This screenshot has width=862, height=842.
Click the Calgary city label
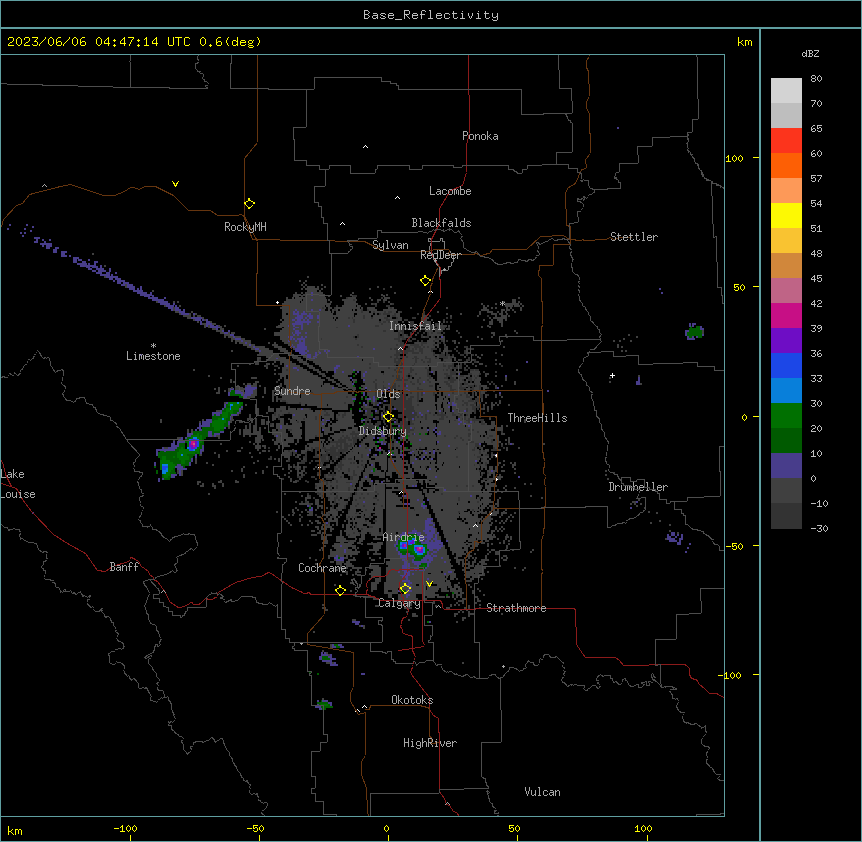[399, 603]
